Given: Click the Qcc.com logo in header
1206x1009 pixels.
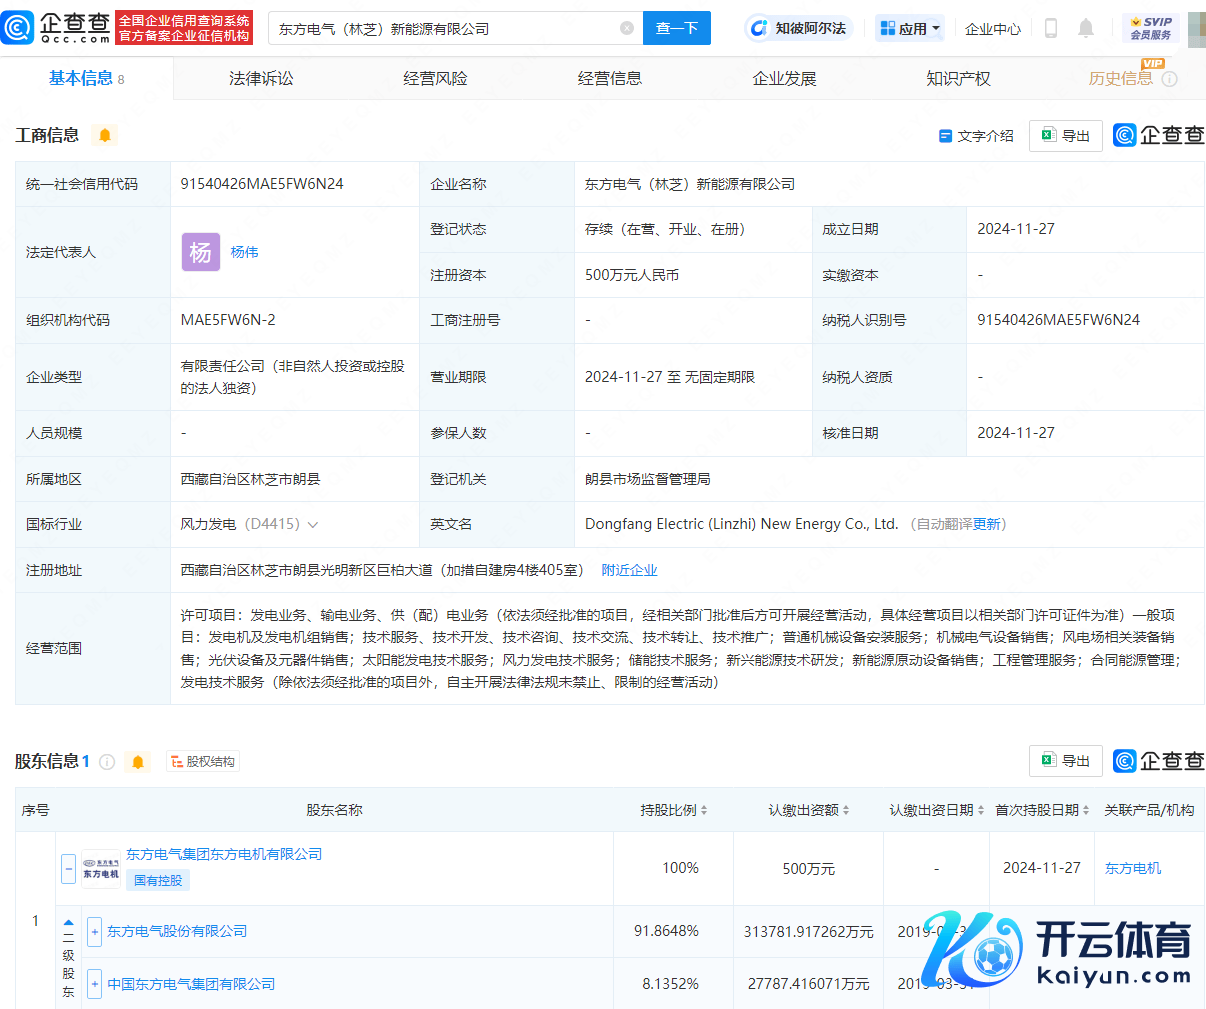Looking at the screenshot, I should click(56, 28).
